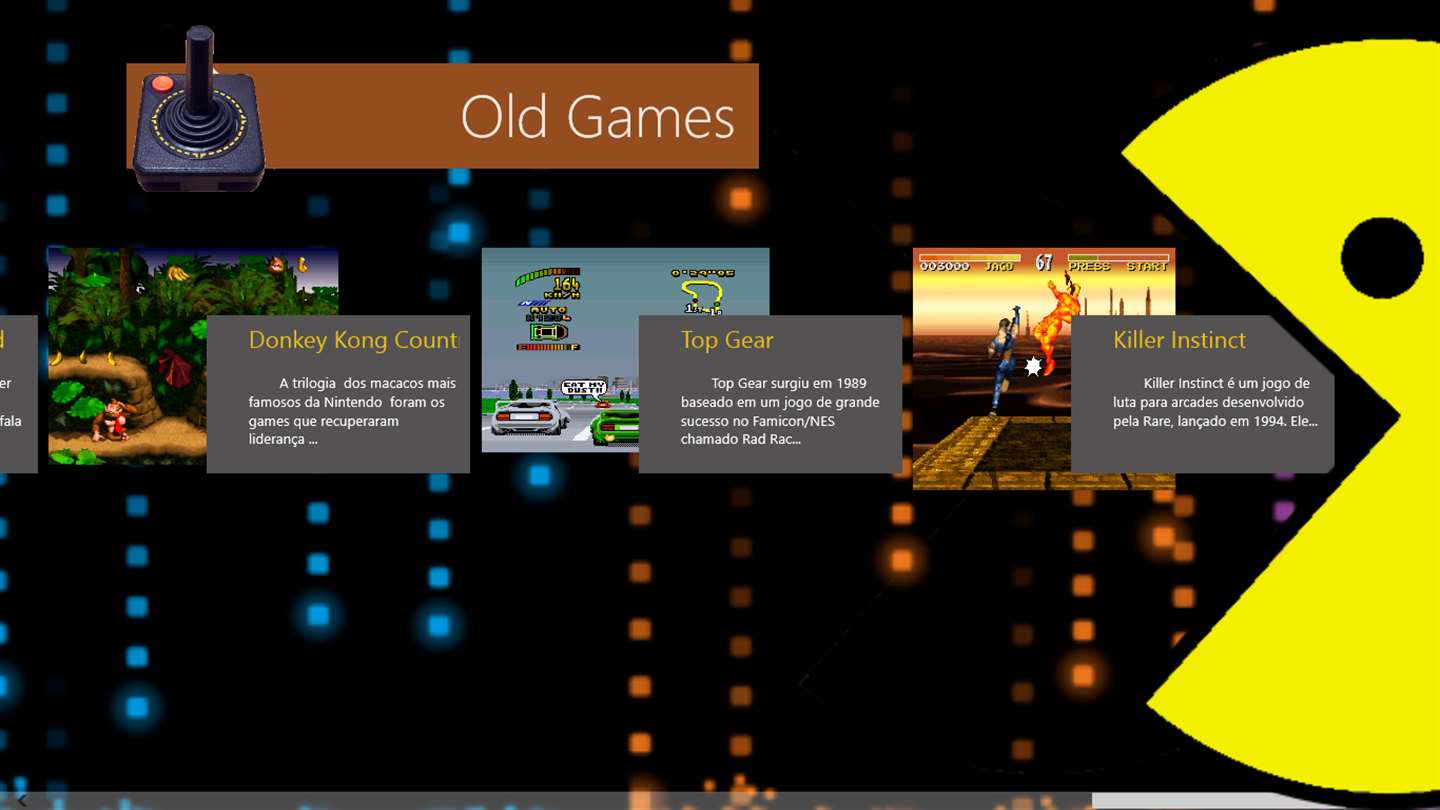Image resolution: width=1440 pixels, height=810 pixels.
Task: Select the Donkey Kong Country title
Action: 354,340
